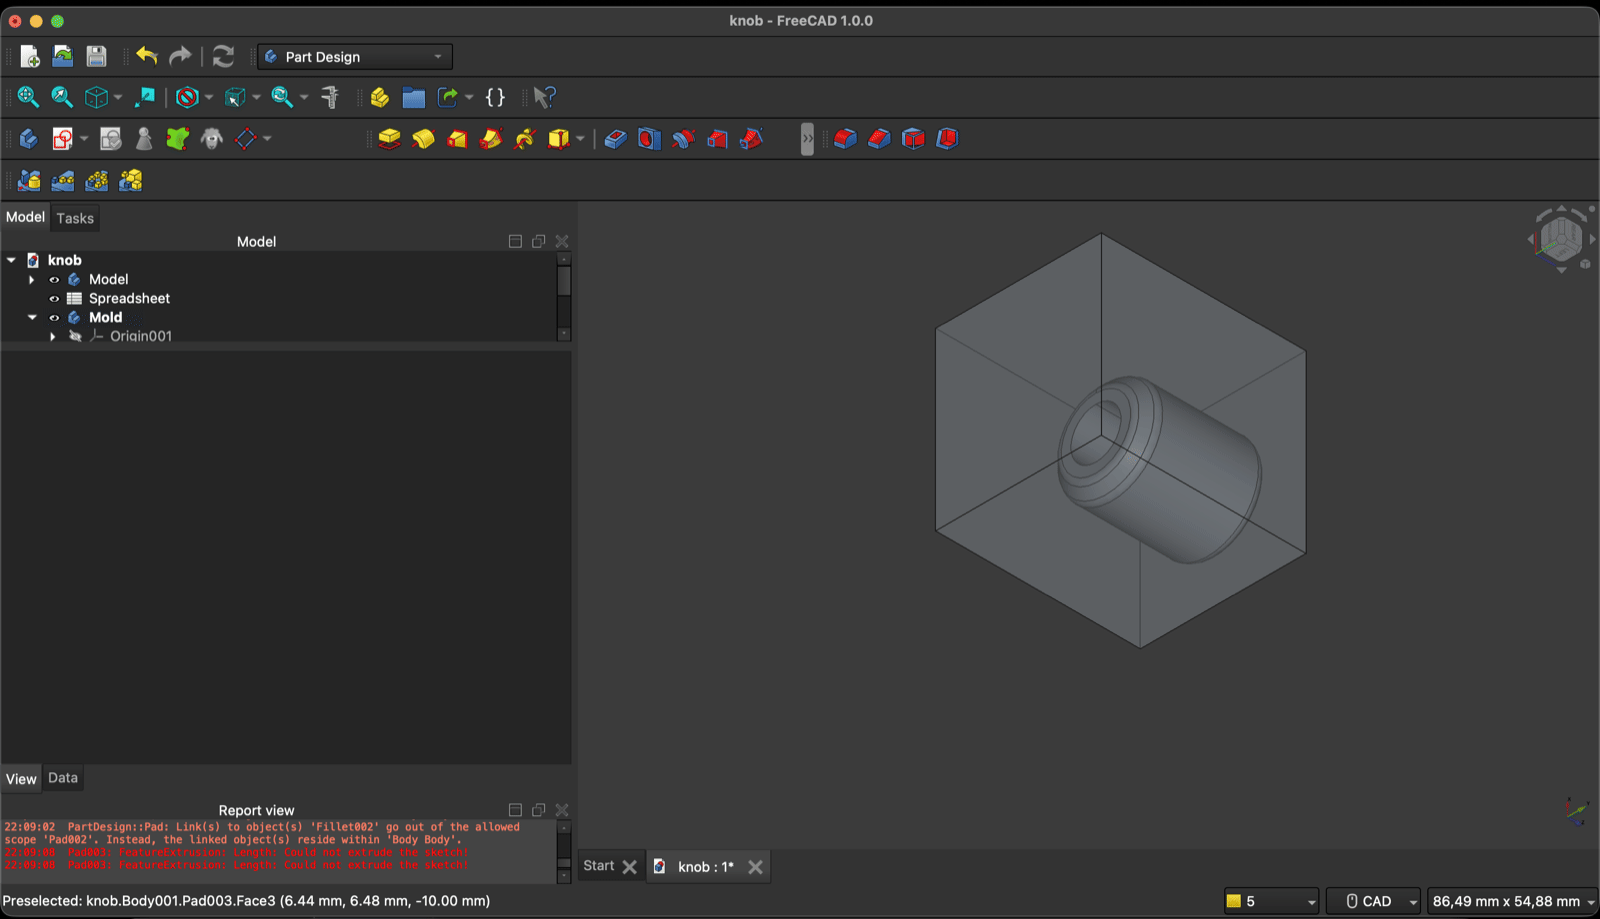Screen dimensions: 1600x919
Task: Select the Hole tool
Action: coord(650,139)
